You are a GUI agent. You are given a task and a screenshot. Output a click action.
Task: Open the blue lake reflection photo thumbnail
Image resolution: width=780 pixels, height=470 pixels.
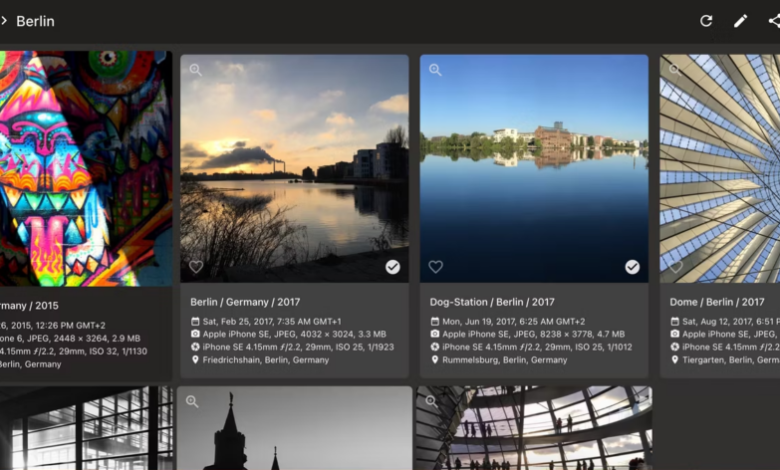pyautogui.click(x=534, y=169)
